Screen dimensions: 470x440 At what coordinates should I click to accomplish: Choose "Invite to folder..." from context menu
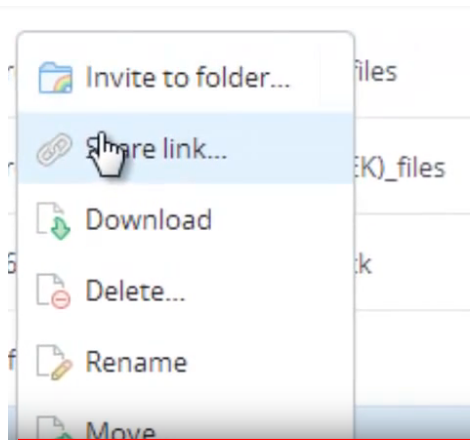(188, 77)
